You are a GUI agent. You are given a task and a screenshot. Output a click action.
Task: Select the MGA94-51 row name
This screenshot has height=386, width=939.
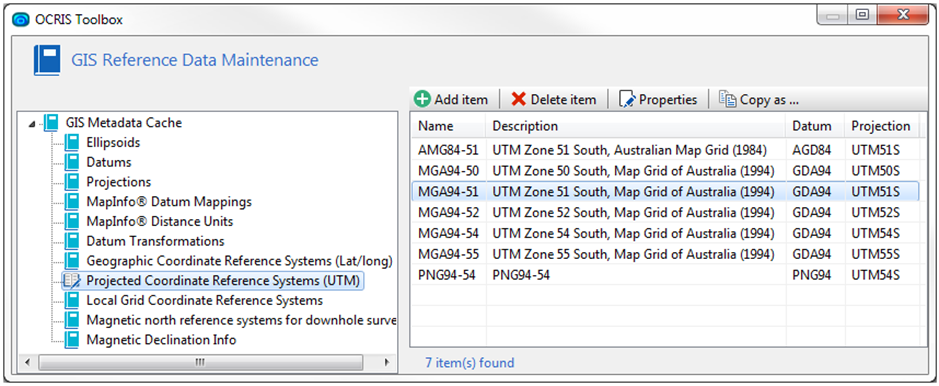click(449, 192)
